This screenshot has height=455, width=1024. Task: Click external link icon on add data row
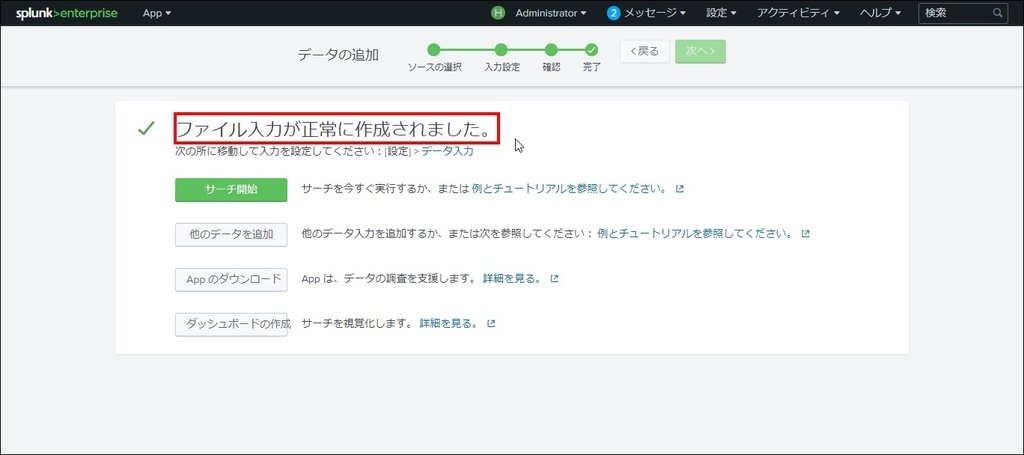(x=805, y=234)
